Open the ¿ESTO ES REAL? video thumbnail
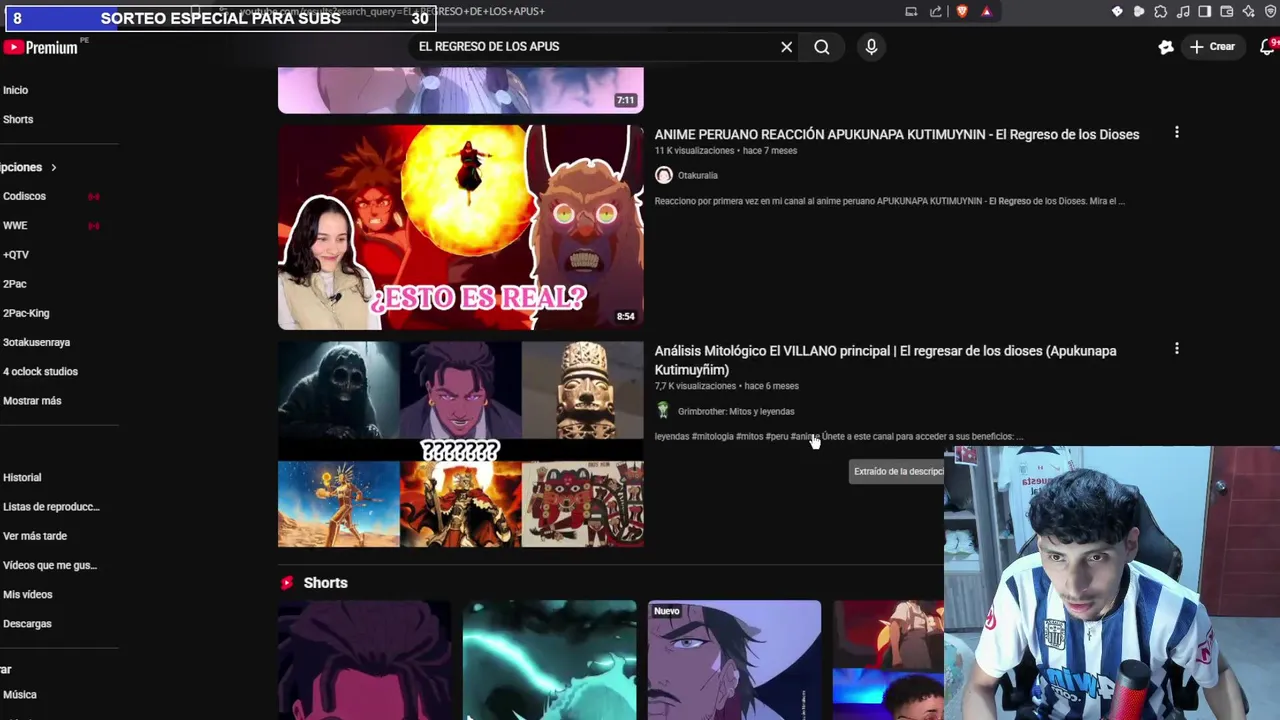 point(460,227)
